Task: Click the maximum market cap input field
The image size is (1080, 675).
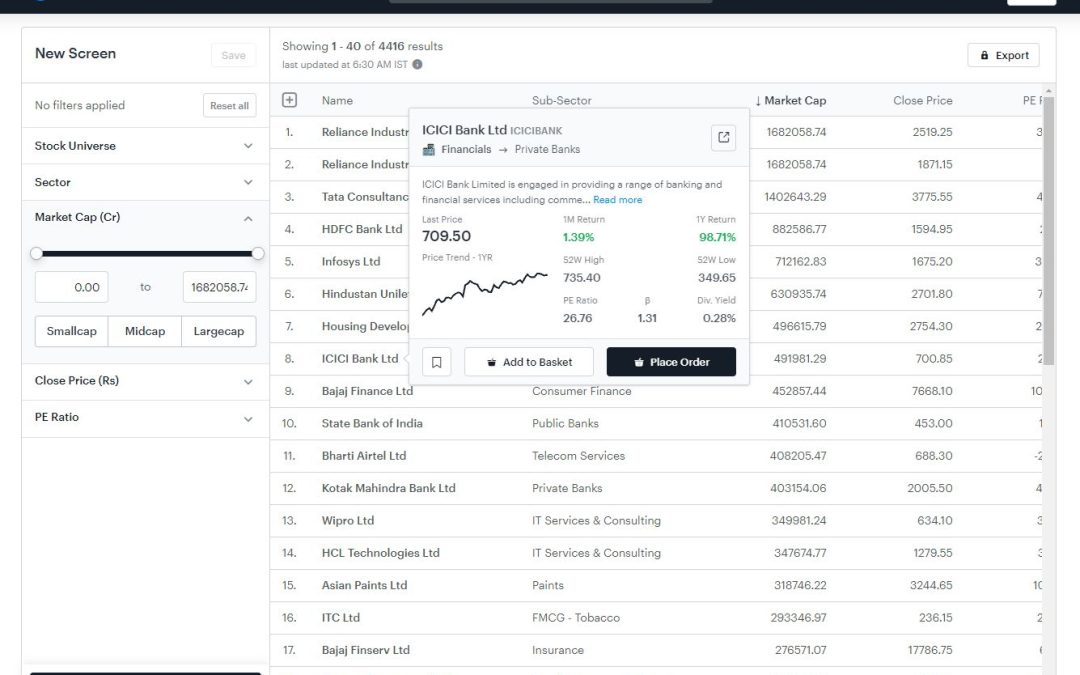Action: coord(219,287)
